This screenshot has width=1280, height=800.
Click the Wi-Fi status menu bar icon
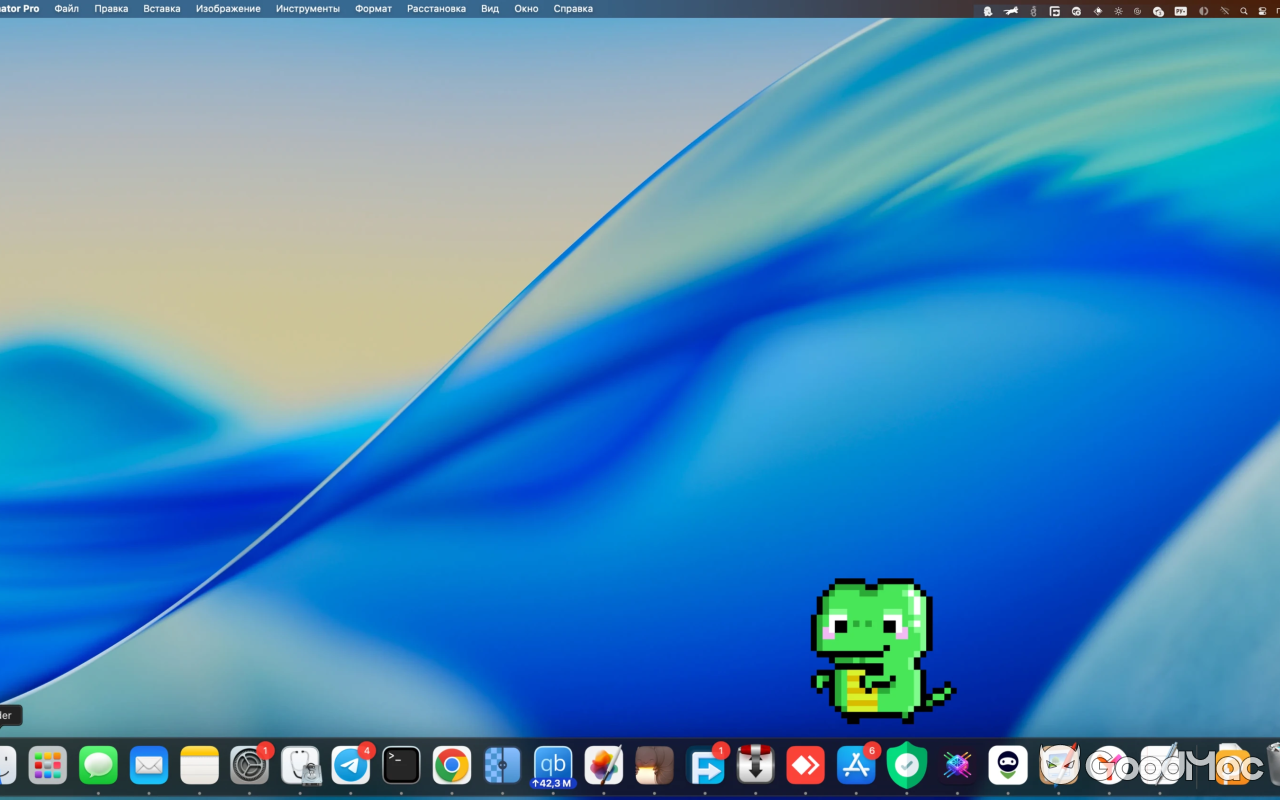coord(1224,11)
